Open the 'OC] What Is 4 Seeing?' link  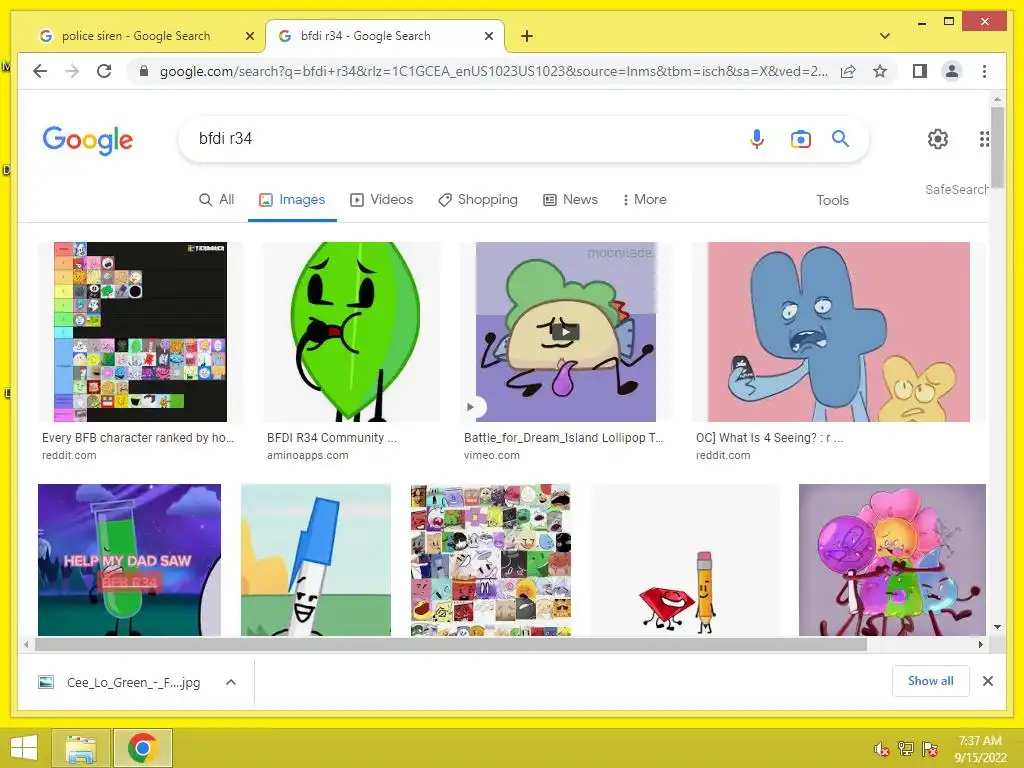click(769, 438)
